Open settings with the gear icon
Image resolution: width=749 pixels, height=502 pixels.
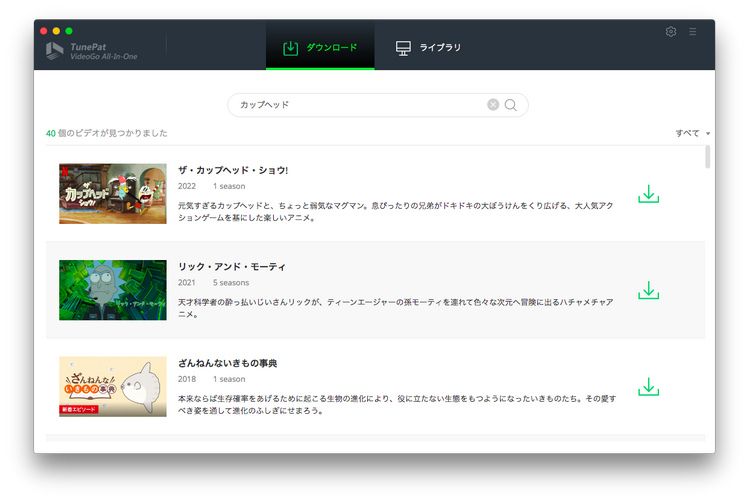[x=671, y=32]
